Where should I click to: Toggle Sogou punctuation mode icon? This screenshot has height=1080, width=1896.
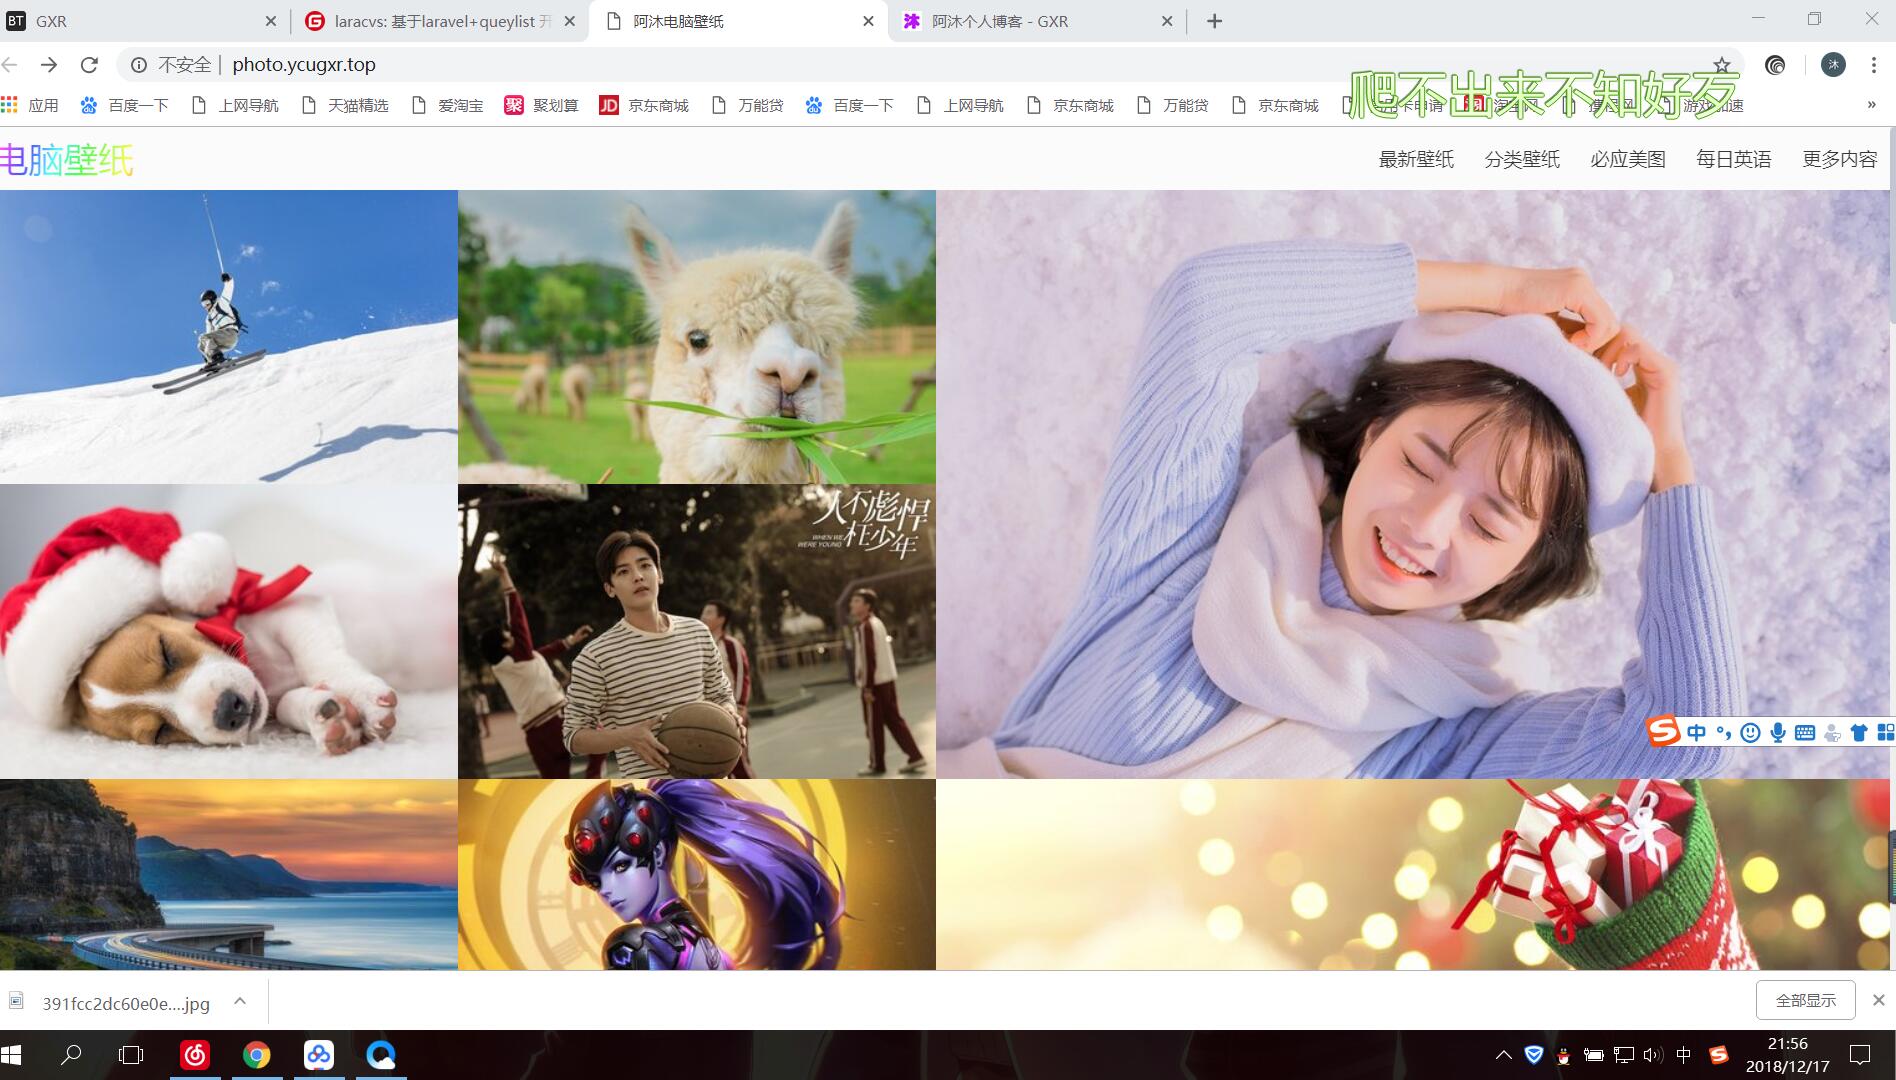pos(1723,733)
